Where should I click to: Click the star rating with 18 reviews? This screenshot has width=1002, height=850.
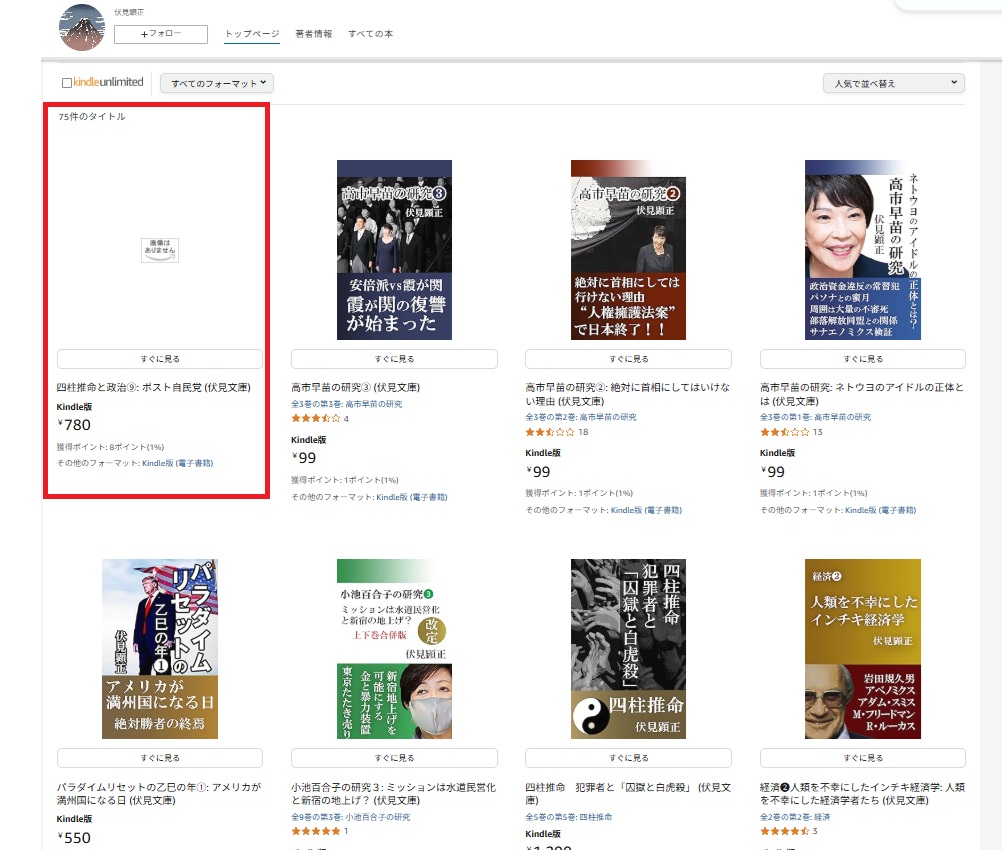pos(549,432)
